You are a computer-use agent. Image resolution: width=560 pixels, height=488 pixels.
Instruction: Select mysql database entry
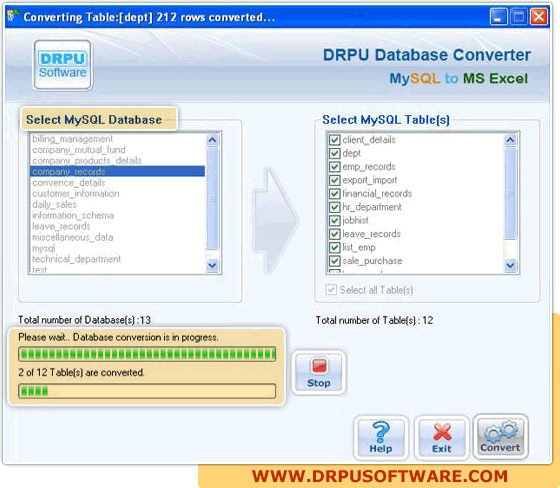tap(118, 248)
